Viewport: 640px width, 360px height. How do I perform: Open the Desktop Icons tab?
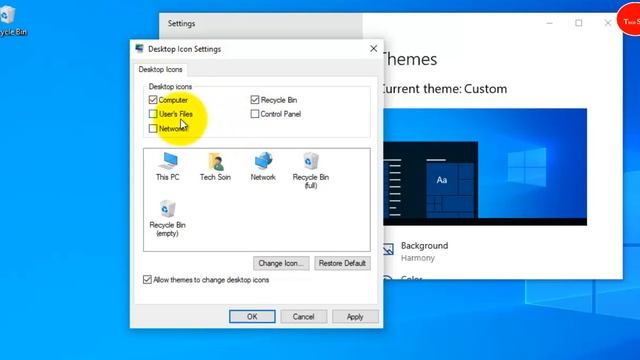(160, 69)
